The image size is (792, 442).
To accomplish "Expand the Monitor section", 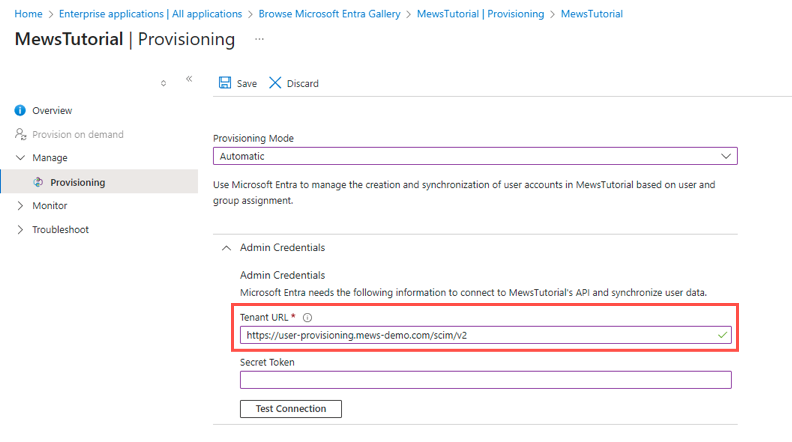I will pyautogui.click(x=20, y=206).
